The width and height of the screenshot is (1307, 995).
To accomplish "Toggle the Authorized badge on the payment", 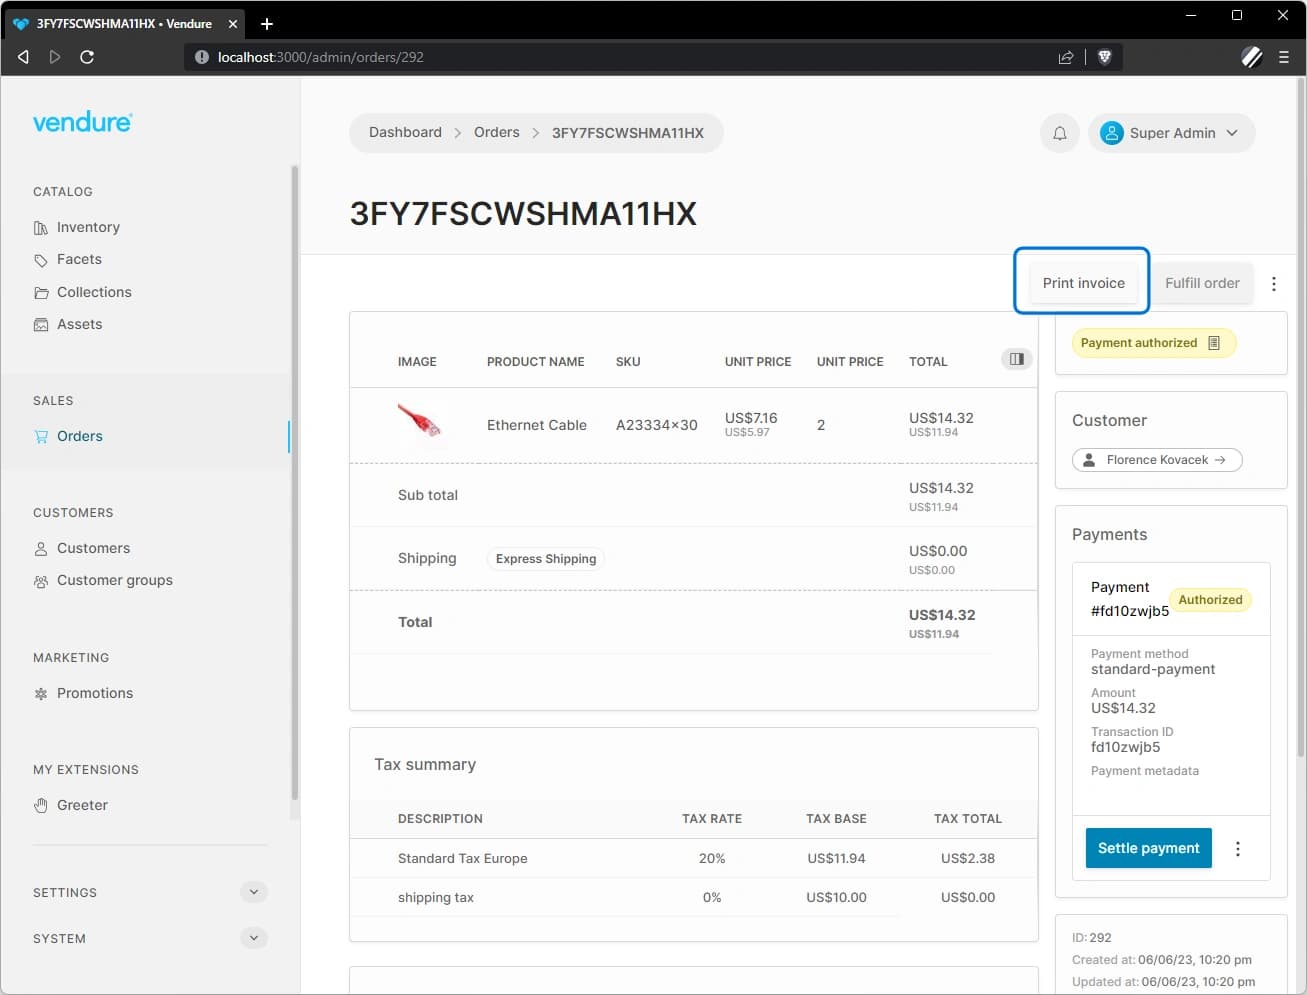I will tap(1210, 599).
